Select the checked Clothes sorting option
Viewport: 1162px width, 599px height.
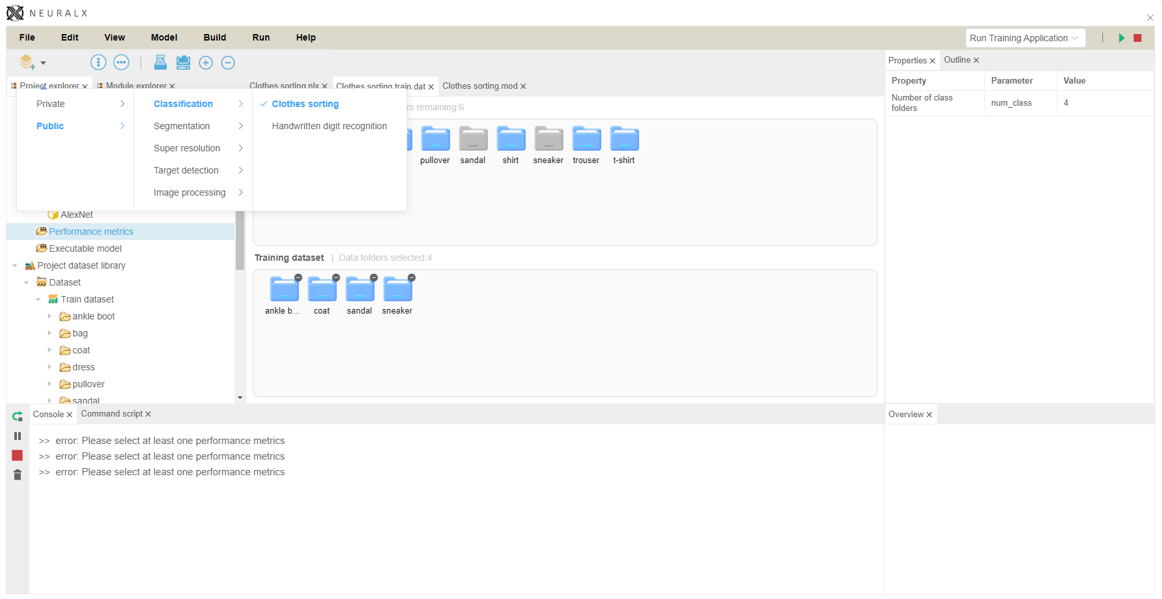pyautogui.click(x=305, y=104)
